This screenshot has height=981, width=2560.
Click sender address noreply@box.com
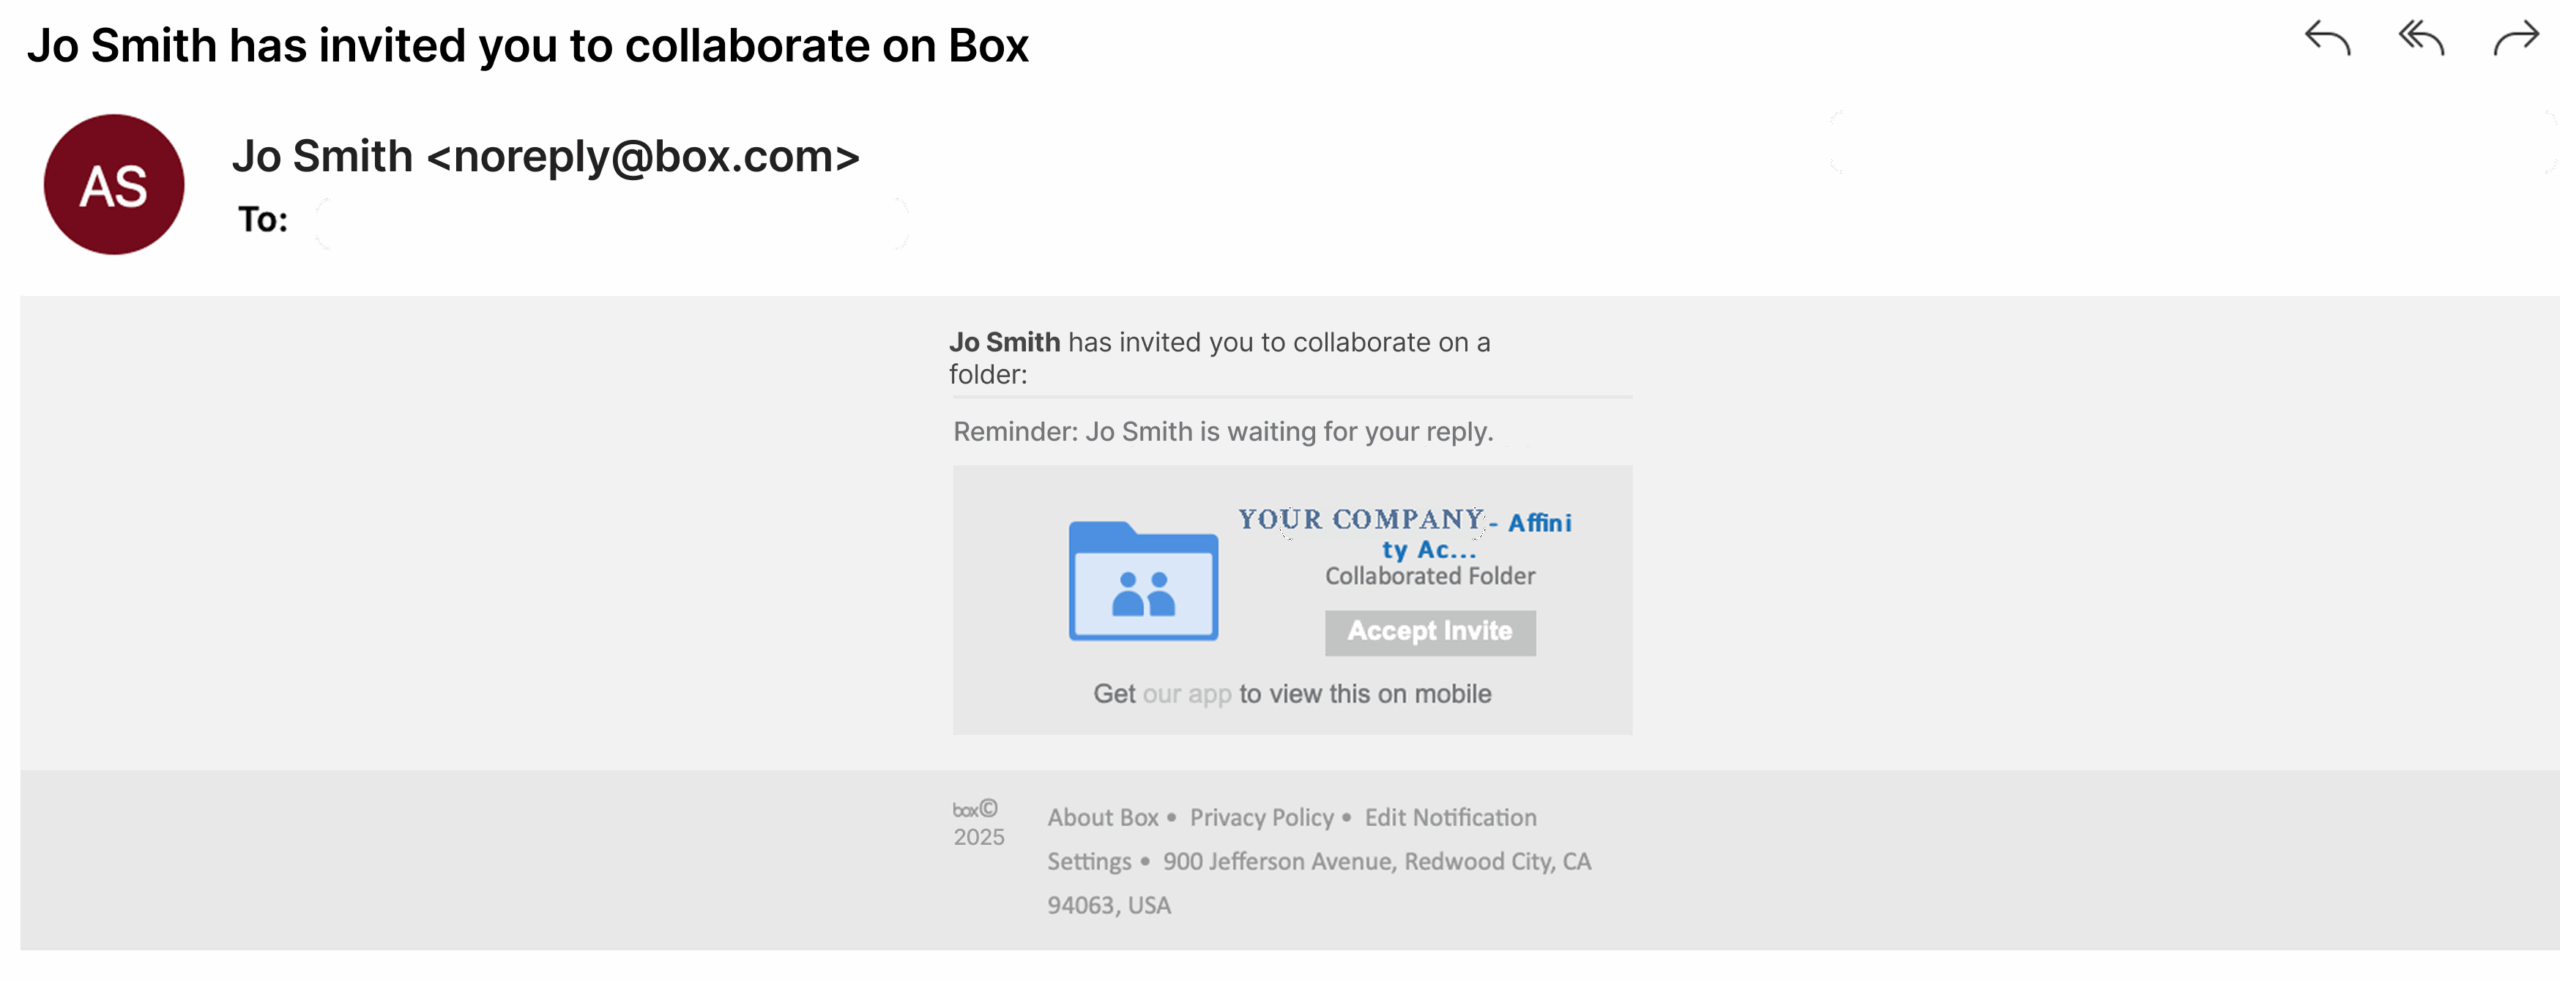pyautogui.click(x=643, y=157)
